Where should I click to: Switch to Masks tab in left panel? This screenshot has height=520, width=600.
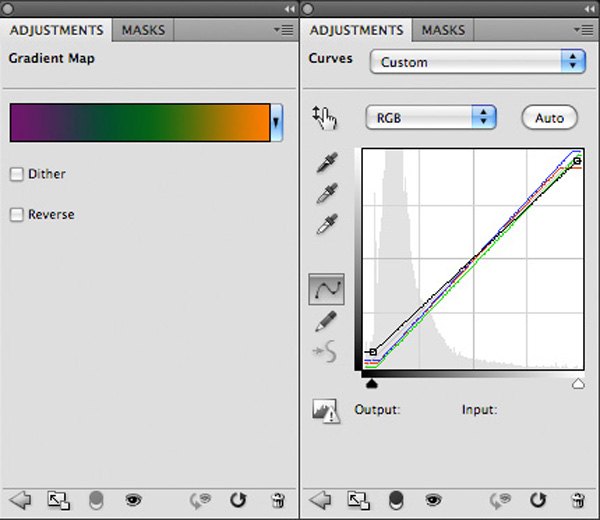[x=143, y=30]
